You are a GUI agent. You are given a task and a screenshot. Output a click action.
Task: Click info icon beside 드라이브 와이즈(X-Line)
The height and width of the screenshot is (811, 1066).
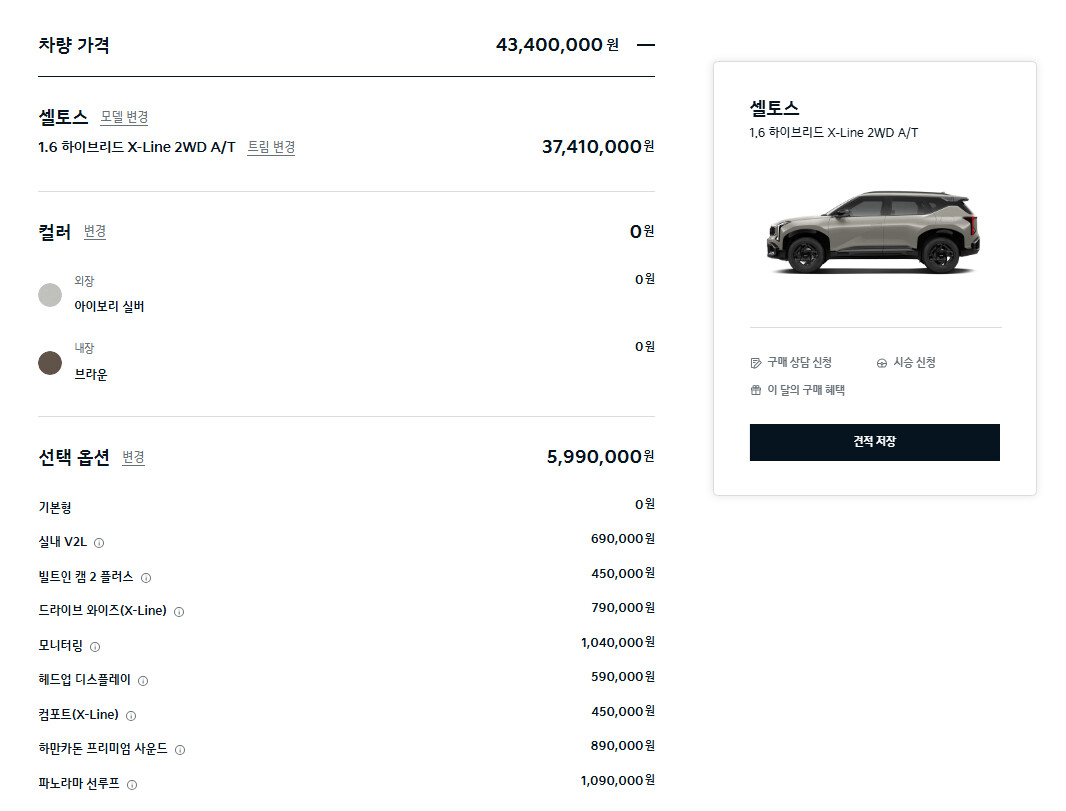coord(179,612)
